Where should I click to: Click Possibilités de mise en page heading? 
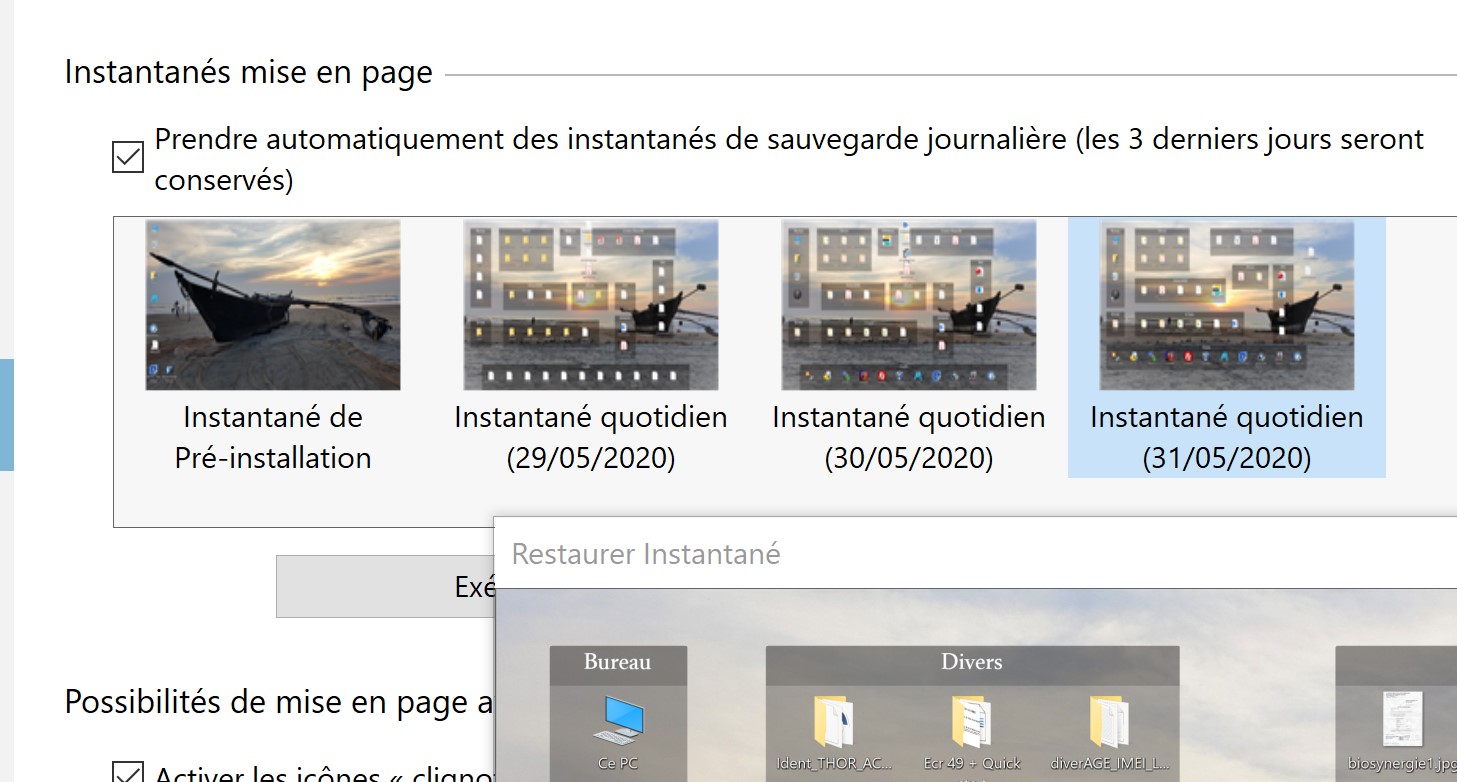(280, 702)
